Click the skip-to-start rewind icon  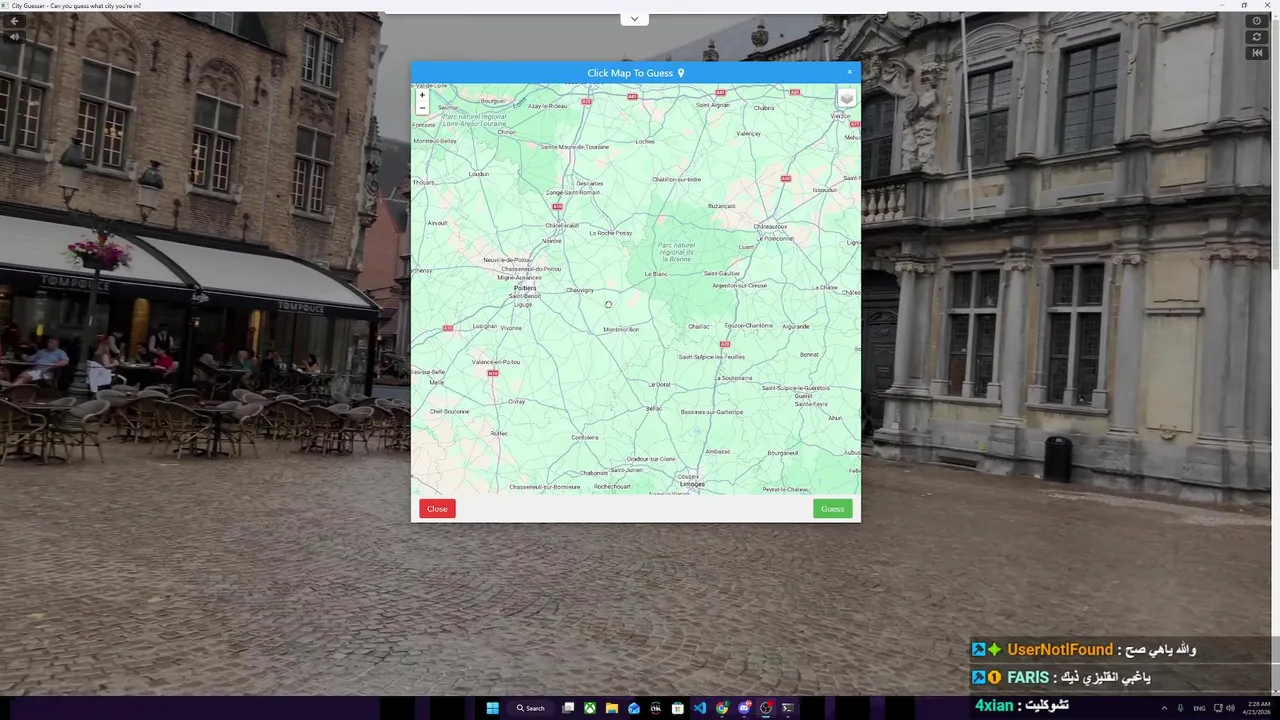1257,53
